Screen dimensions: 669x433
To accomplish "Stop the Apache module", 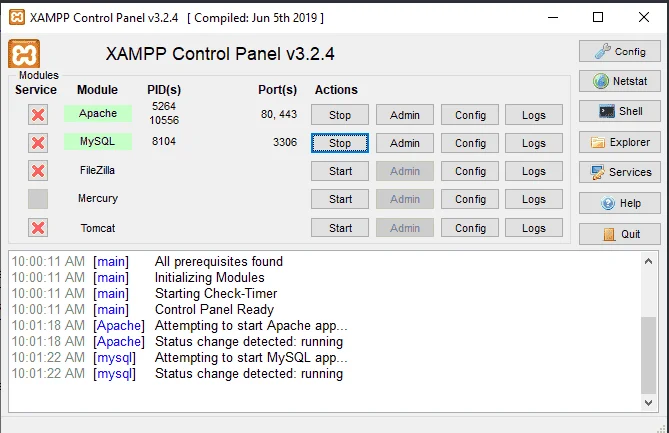I will (x=340, y=115).
